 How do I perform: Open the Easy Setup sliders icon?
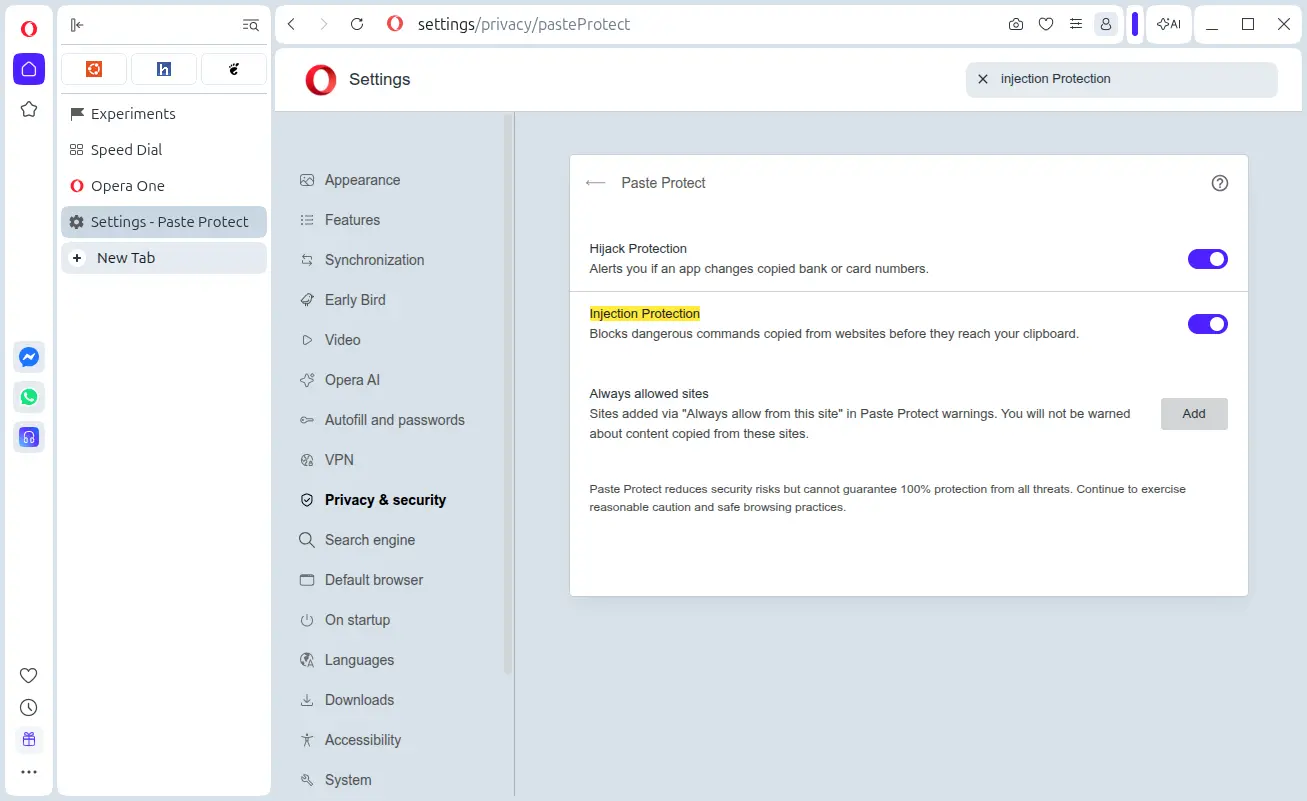1076,25
